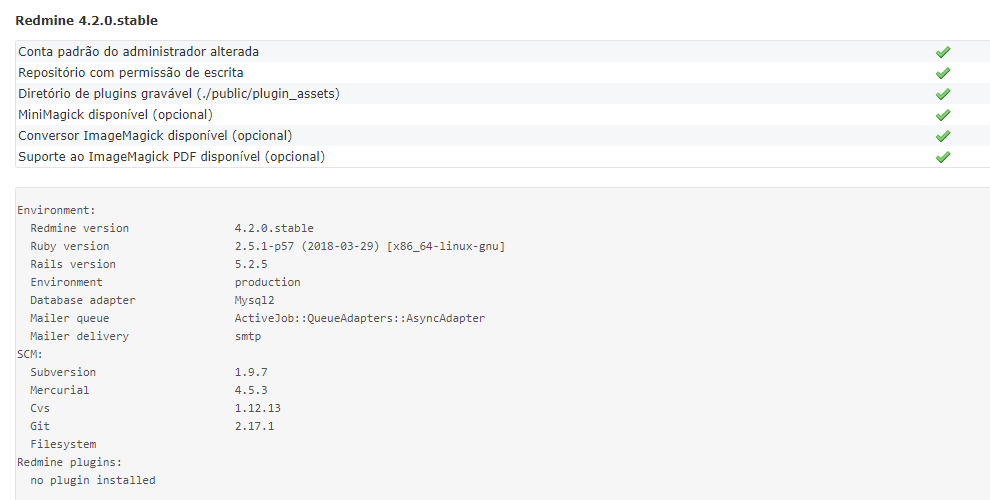Click the Git version '2.17.1'
The height and width of the screenshot is (500, 990).
point(254,426)
